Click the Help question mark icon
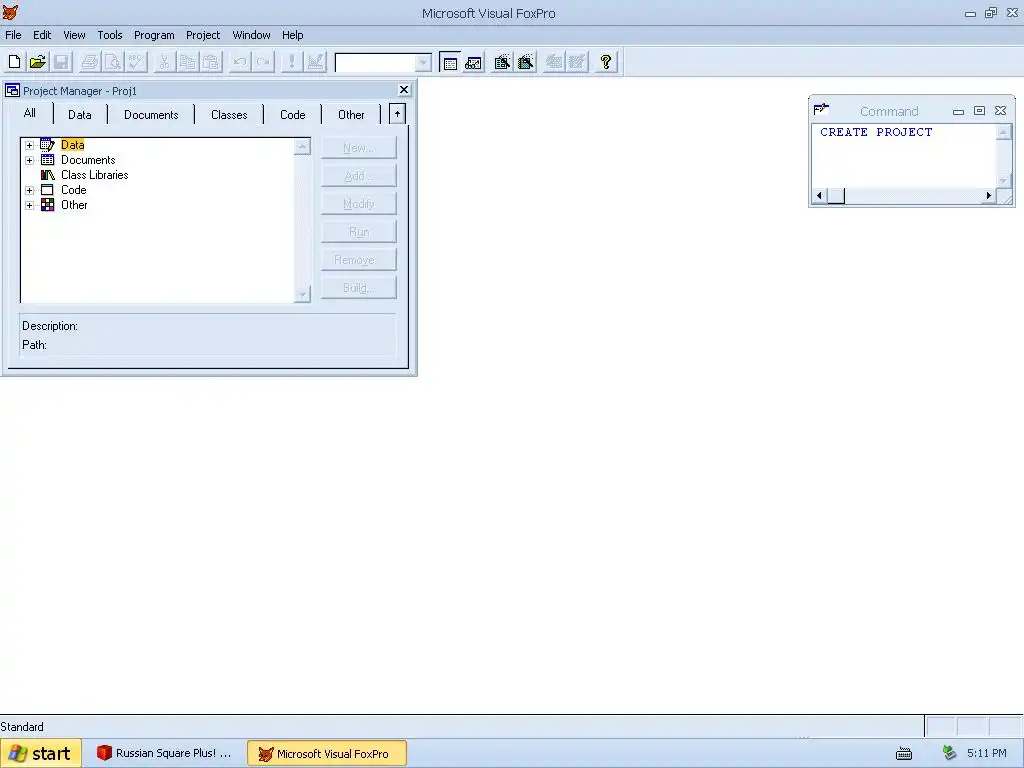Viewport: 1024px width, 768px height. 605,62
